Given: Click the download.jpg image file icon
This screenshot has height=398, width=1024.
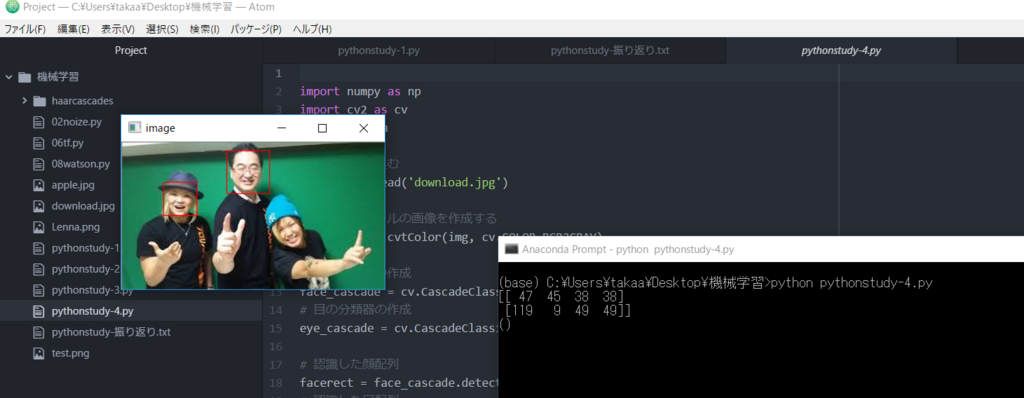Looking at the screenshot, I should point(39,206).
